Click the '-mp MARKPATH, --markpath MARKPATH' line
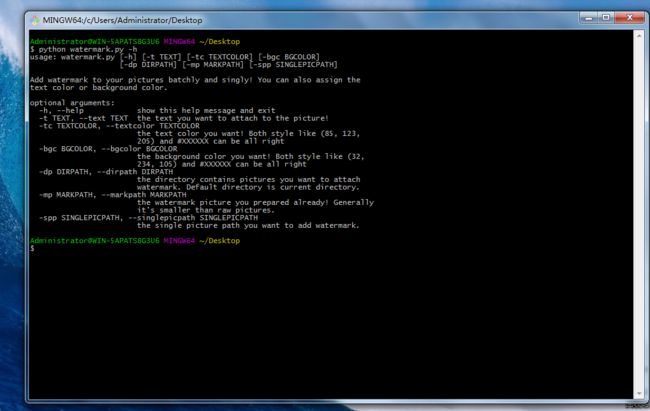Viewport: 650px width, 411px height. pos(113,195)
